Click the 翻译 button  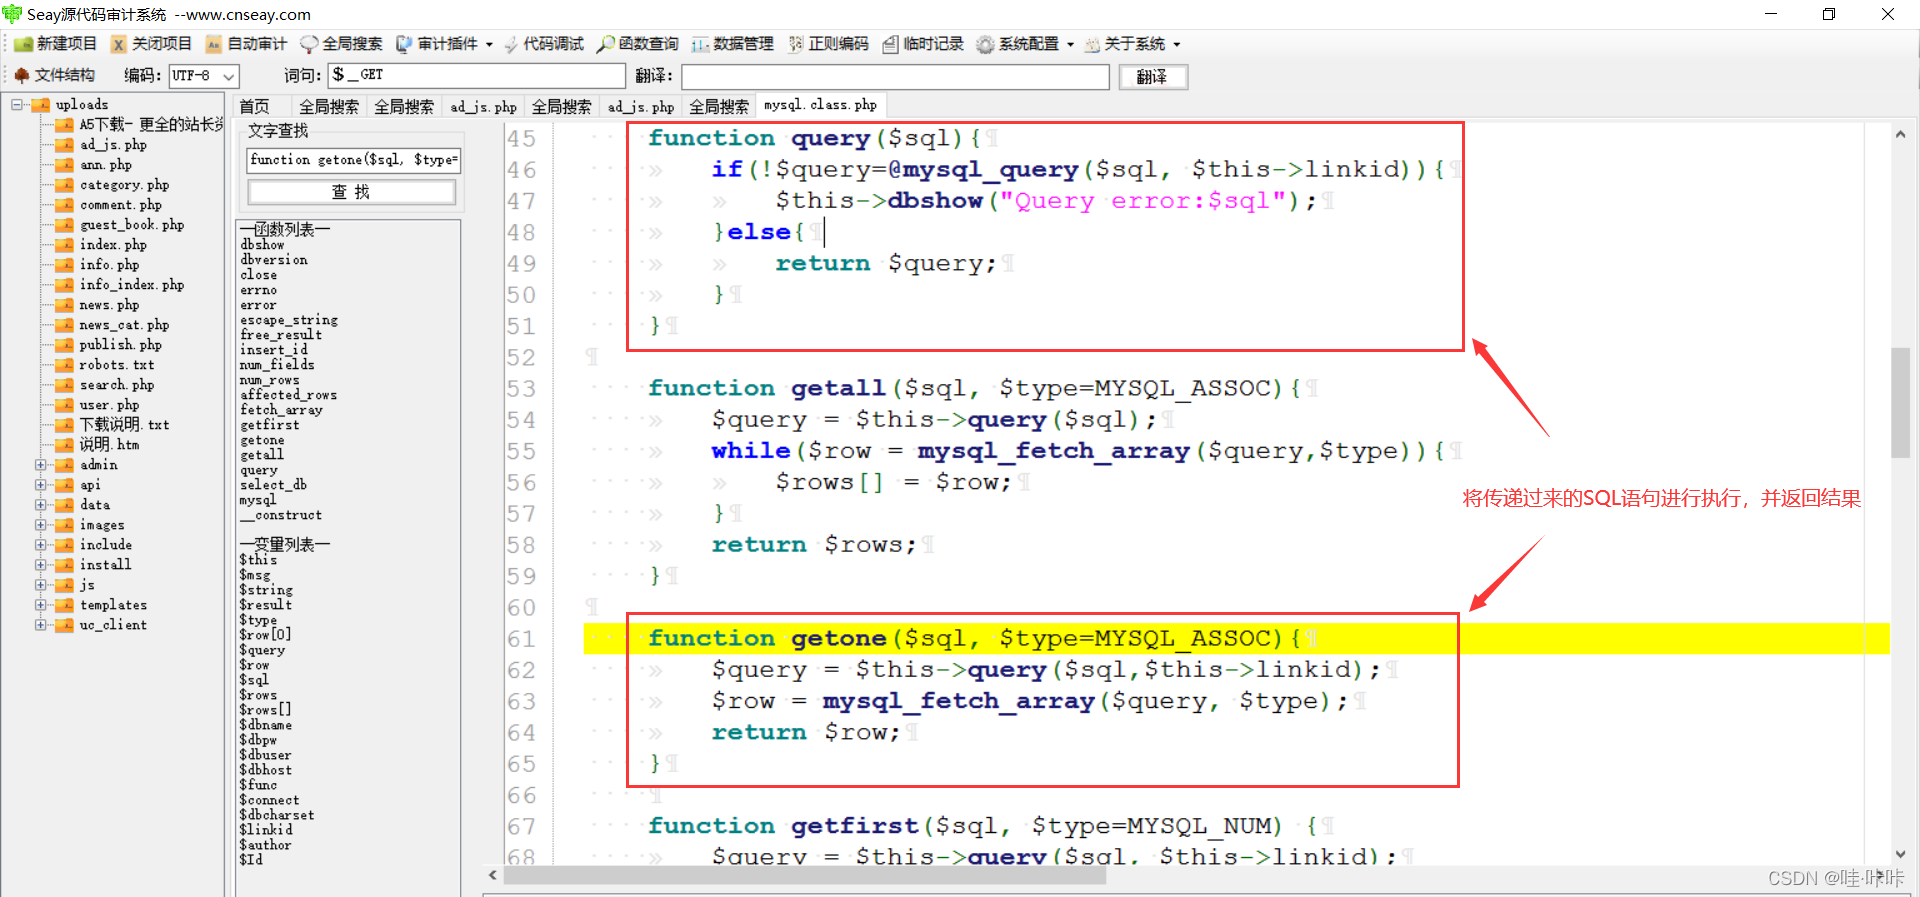(x=1153, y=77)
